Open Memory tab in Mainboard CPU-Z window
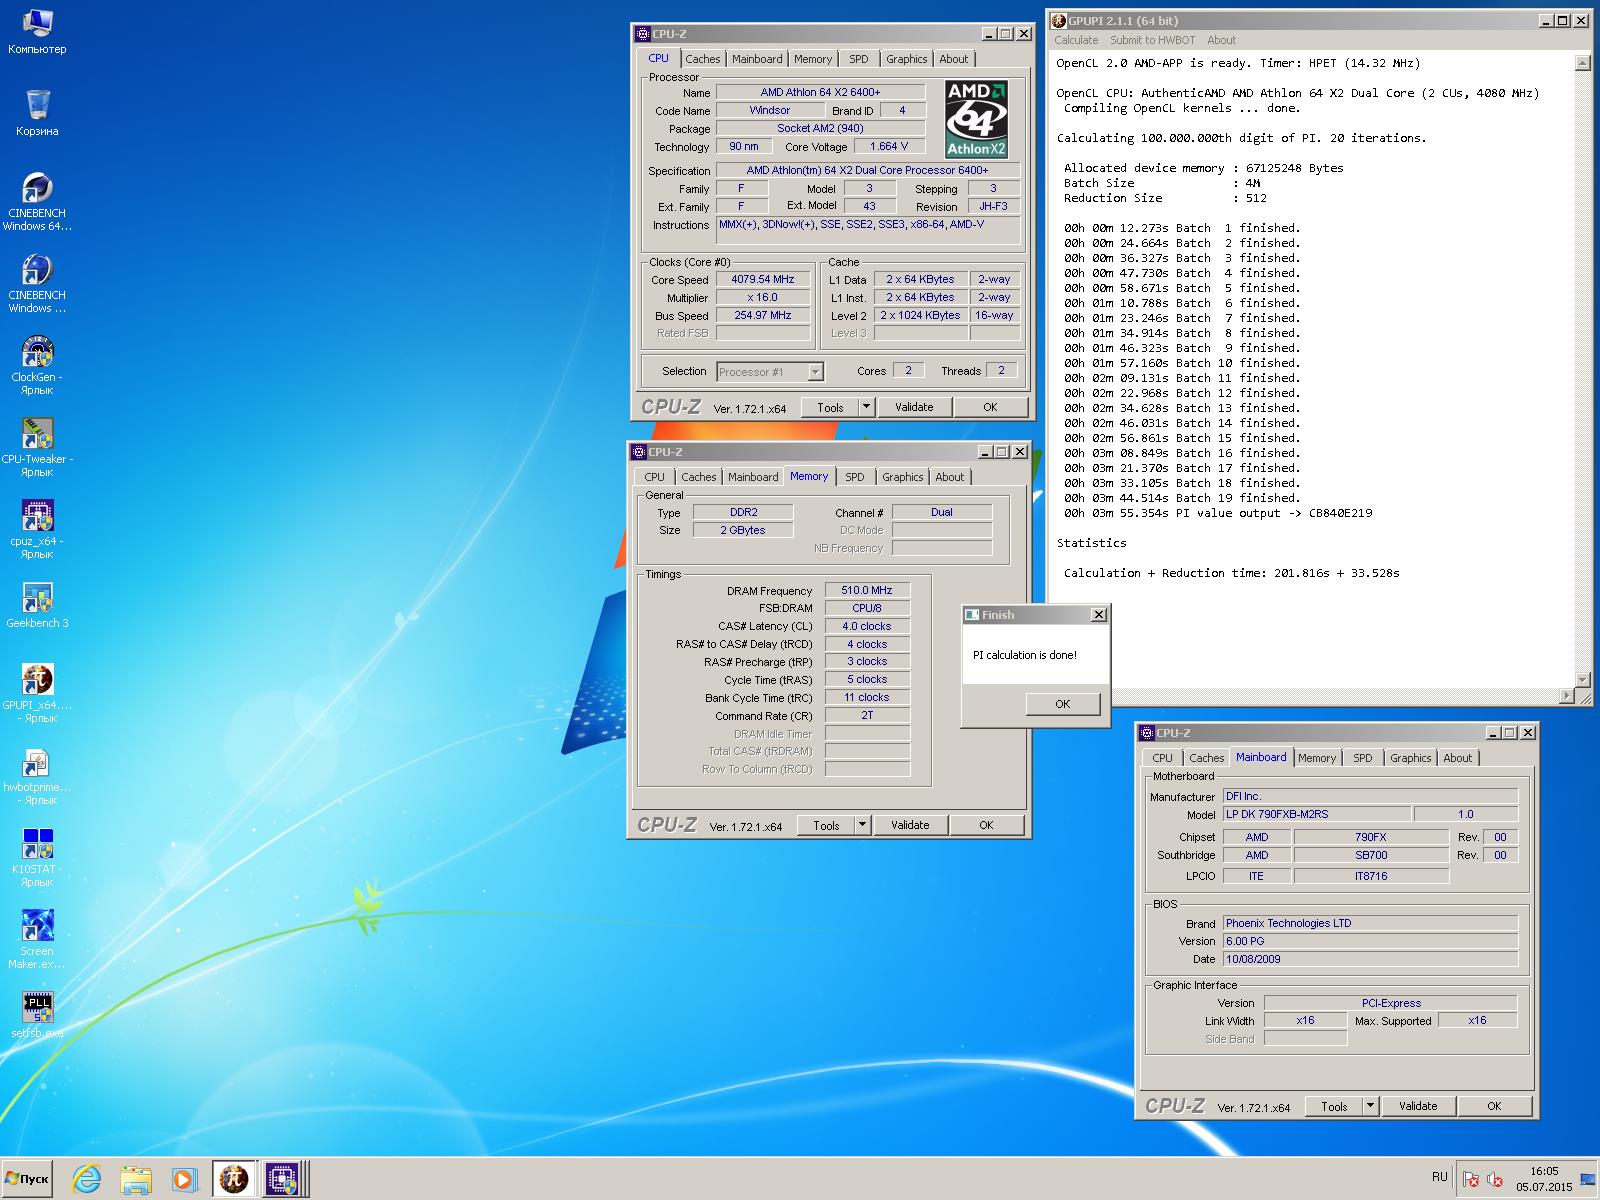Image resolution: width=1600 pixels, height=1200 pixels. coord(1317,758)
